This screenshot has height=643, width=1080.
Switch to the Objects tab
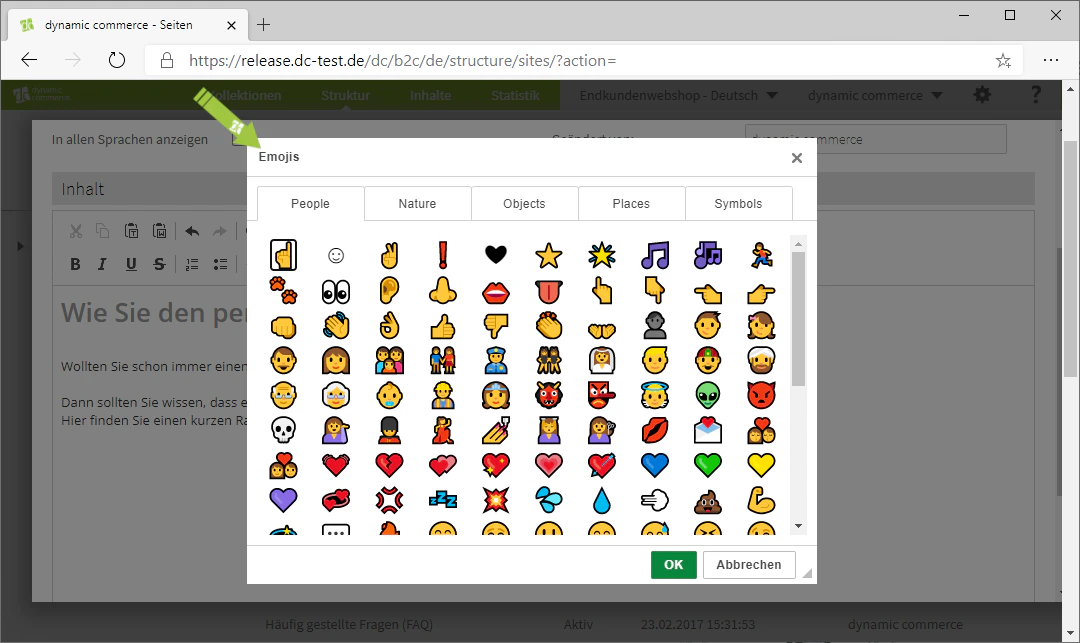tap(524, 204)
